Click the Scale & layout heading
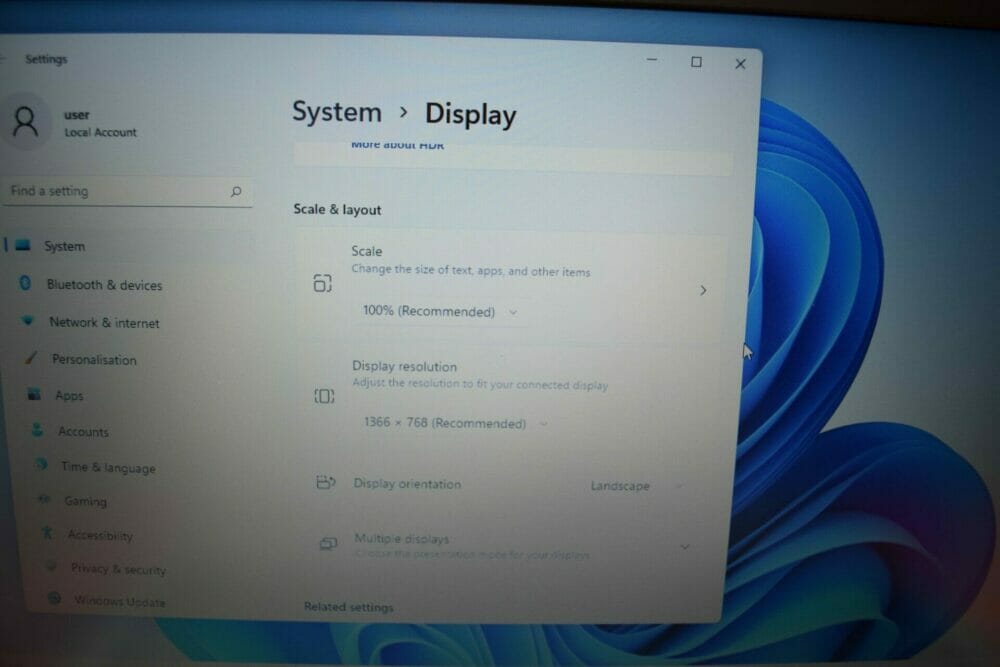Screen dimensions: 1000x667 tap(337, 209)
